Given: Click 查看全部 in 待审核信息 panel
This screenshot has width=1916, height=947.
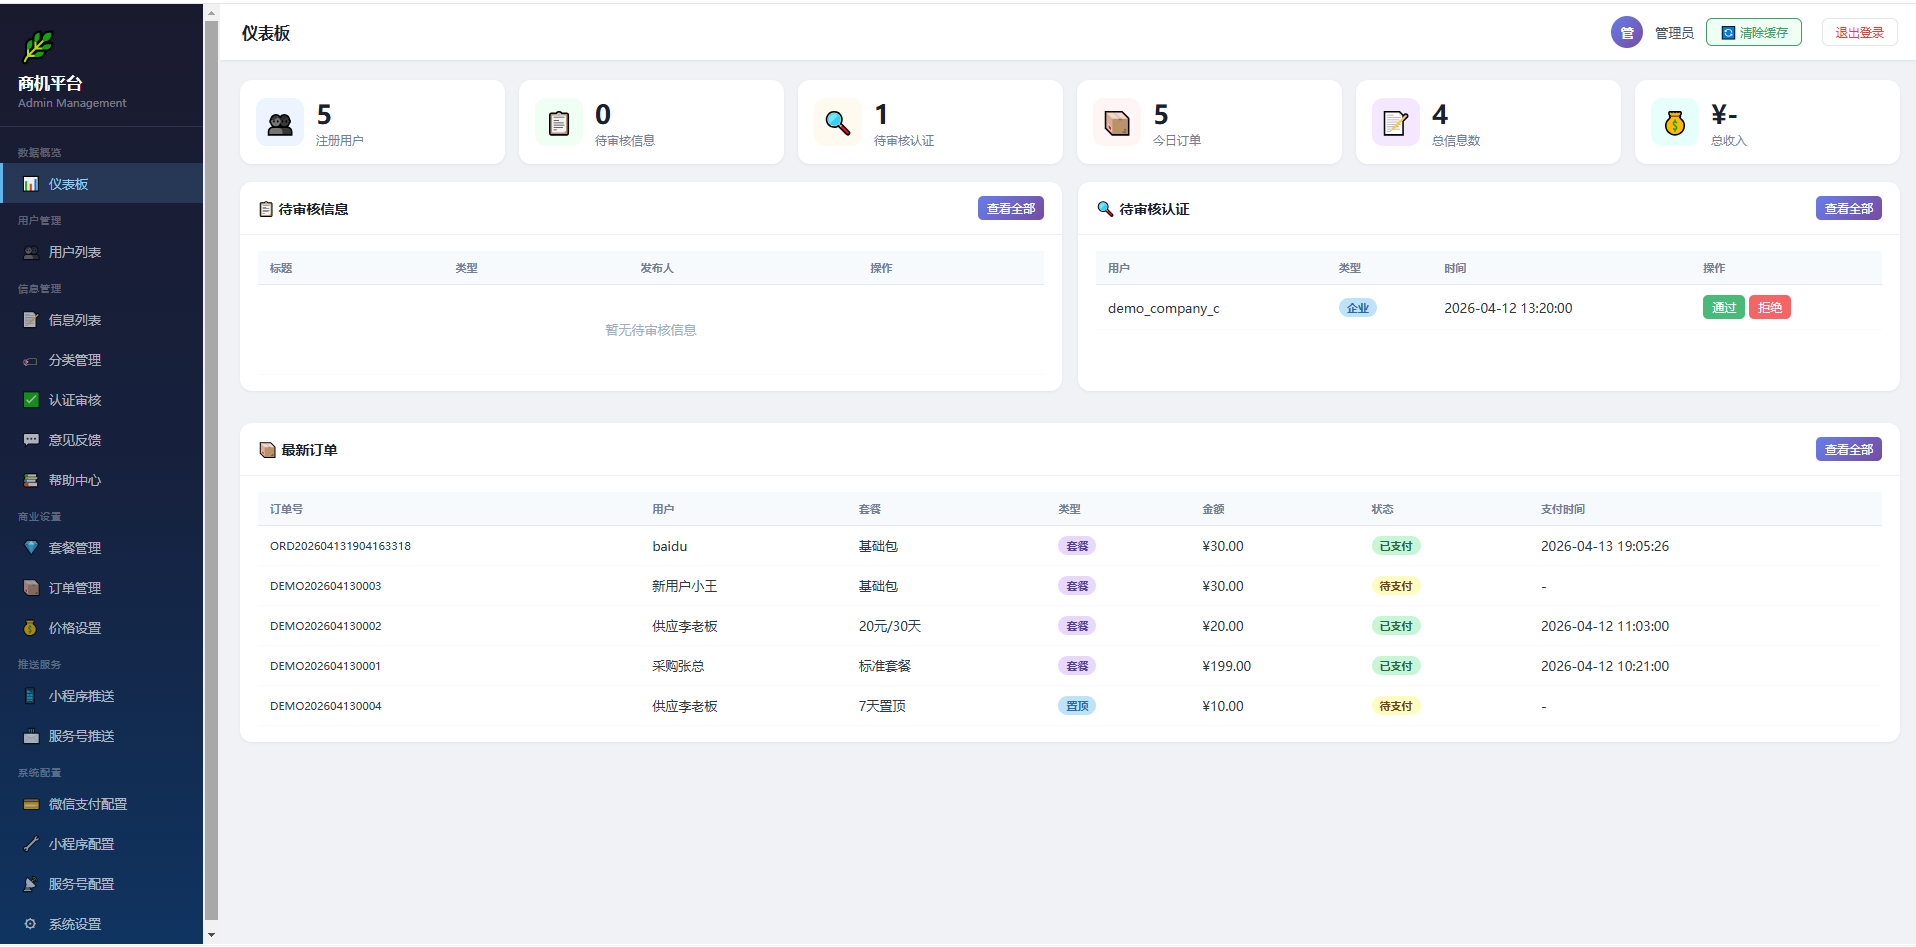Looking at the screenshot, I should point(1010,209).
